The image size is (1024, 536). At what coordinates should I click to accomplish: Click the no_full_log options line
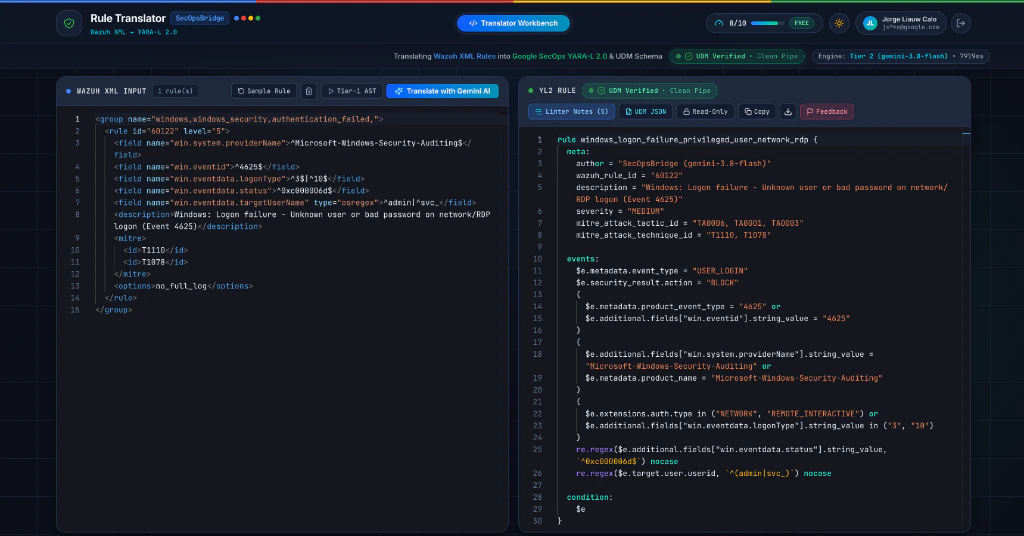click(x=184, y=286)
